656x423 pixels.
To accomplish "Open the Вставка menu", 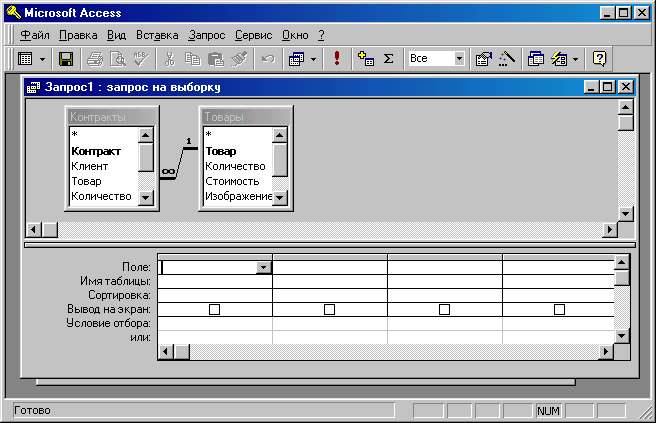I will 157,35.
